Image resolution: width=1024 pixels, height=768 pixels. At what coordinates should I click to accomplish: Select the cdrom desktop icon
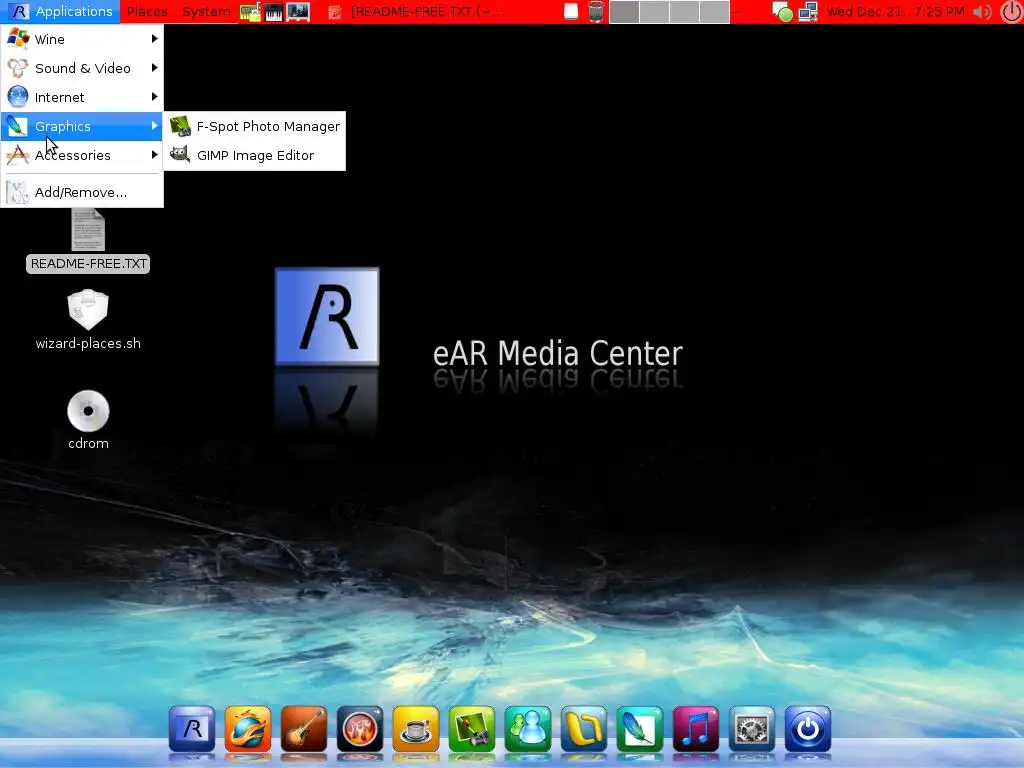pos(88,420)
